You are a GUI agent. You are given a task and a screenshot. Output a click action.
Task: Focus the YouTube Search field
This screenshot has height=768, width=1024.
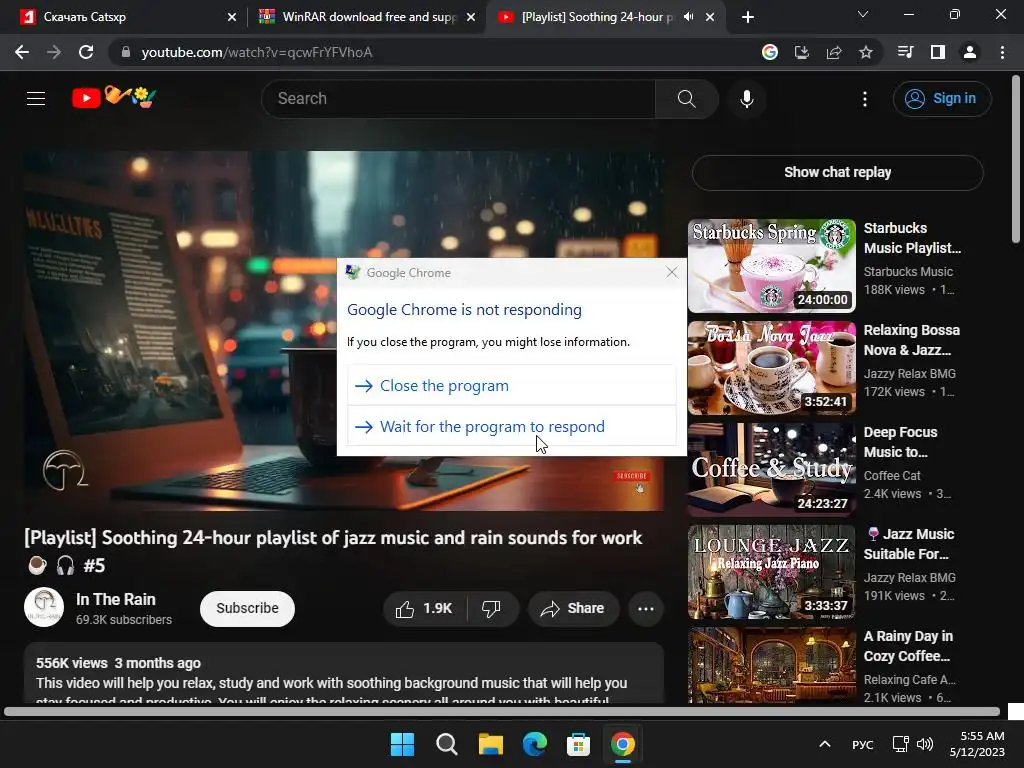click(x=458, y=99)
